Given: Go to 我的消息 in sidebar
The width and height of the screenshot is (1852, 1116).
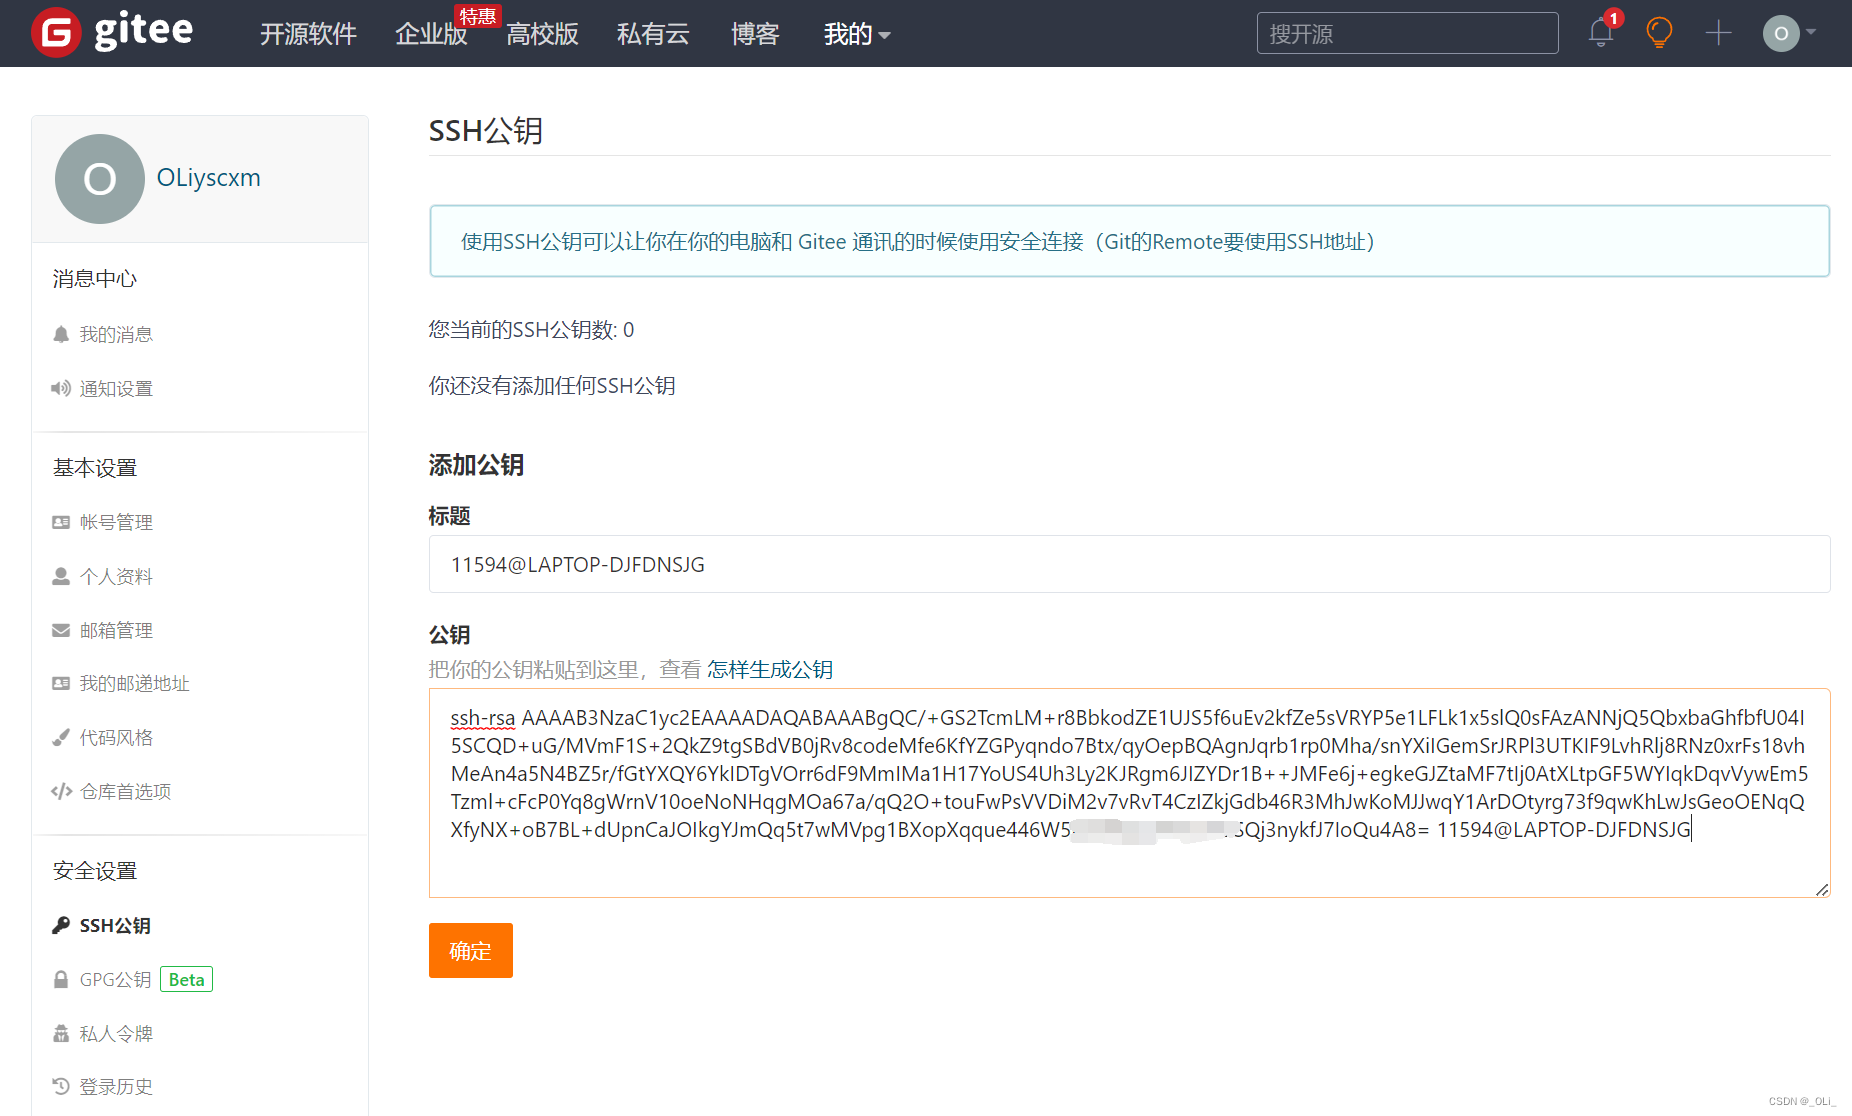Looking at the screenshot, I should pyautogui.click(x=116, y=334).
